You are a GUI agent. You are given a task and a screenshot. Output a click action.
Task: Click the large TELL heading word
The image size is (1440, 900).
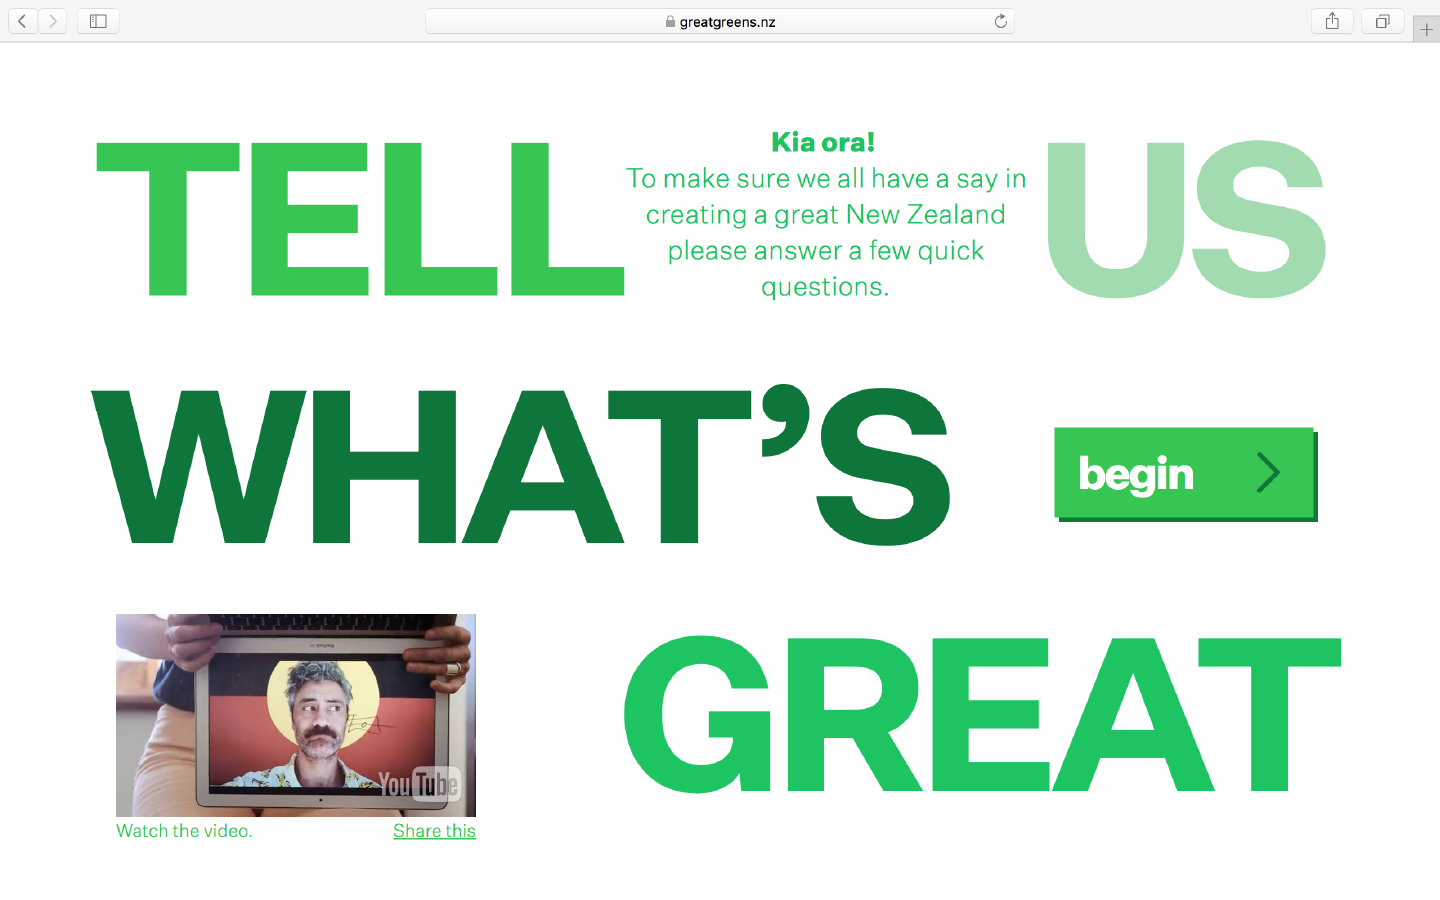pos(360,219)
